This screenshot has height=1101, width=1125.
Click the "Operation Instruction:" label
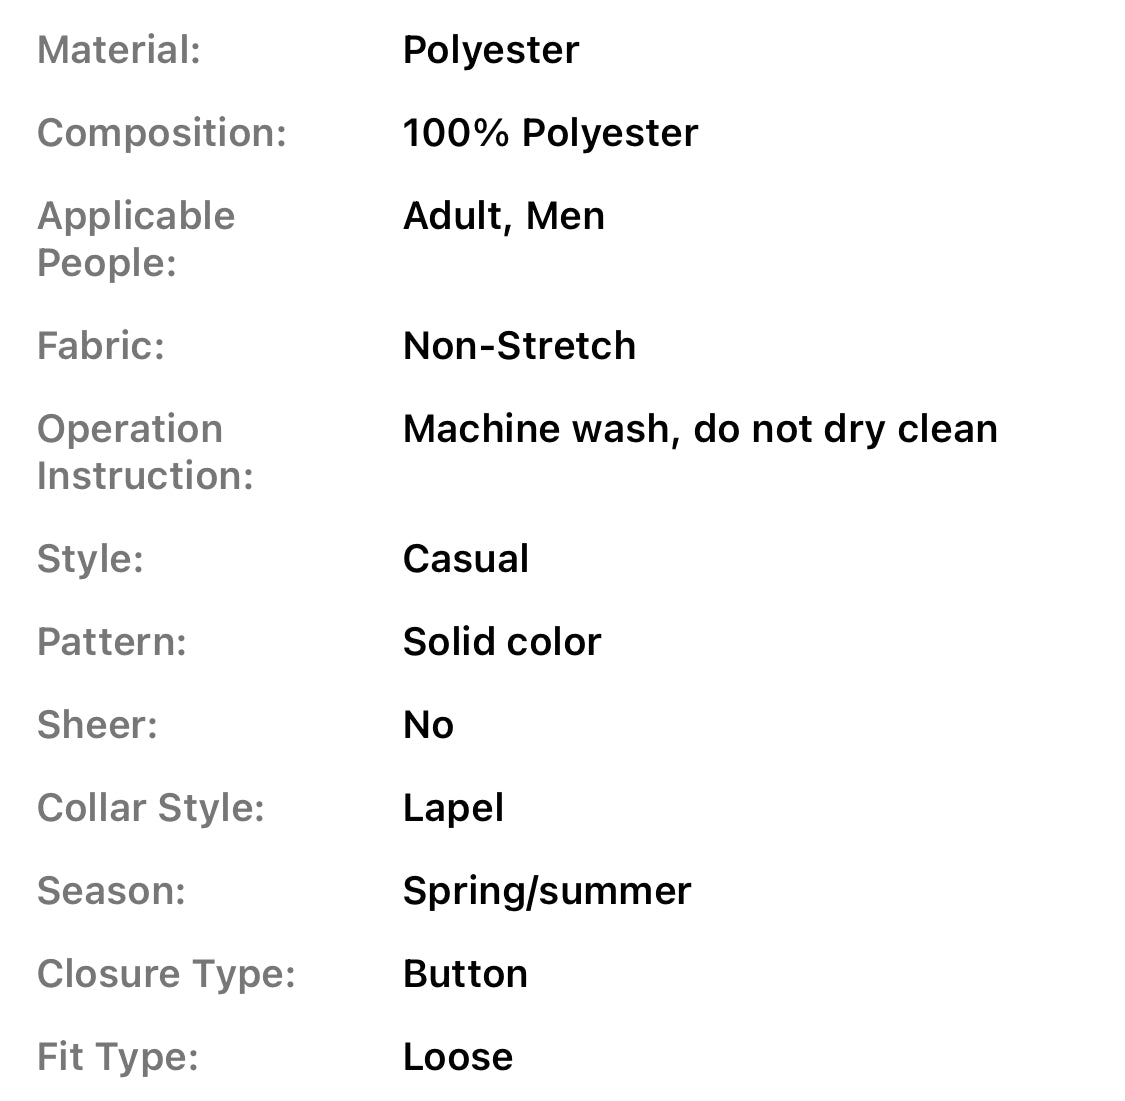coord(145,452)
